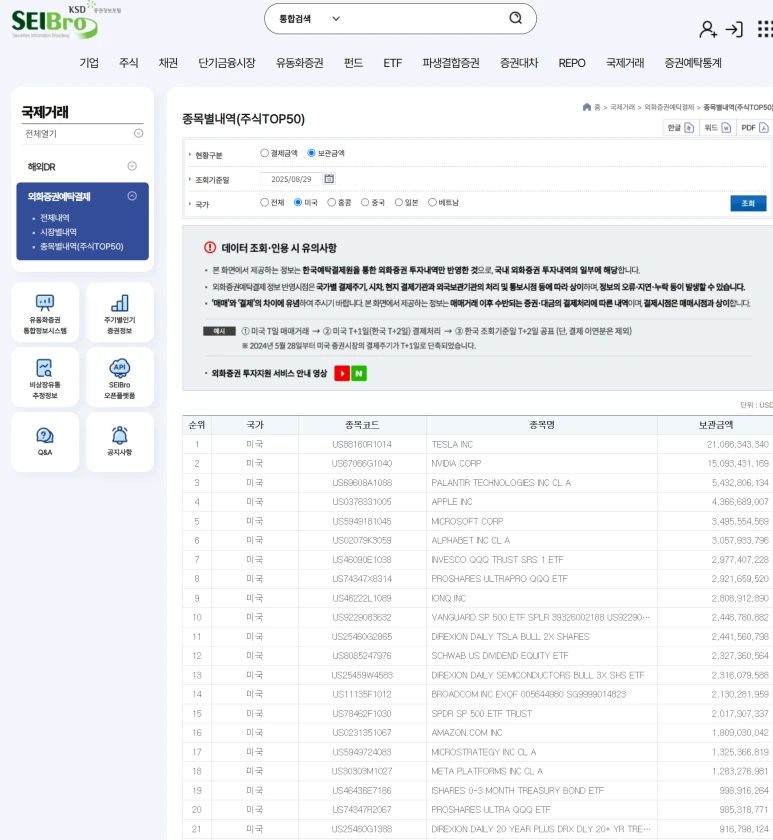Open the 증권대차 menu
This screenshot has width=773, height=840.
pyautogui.click(x=519, y=63)
